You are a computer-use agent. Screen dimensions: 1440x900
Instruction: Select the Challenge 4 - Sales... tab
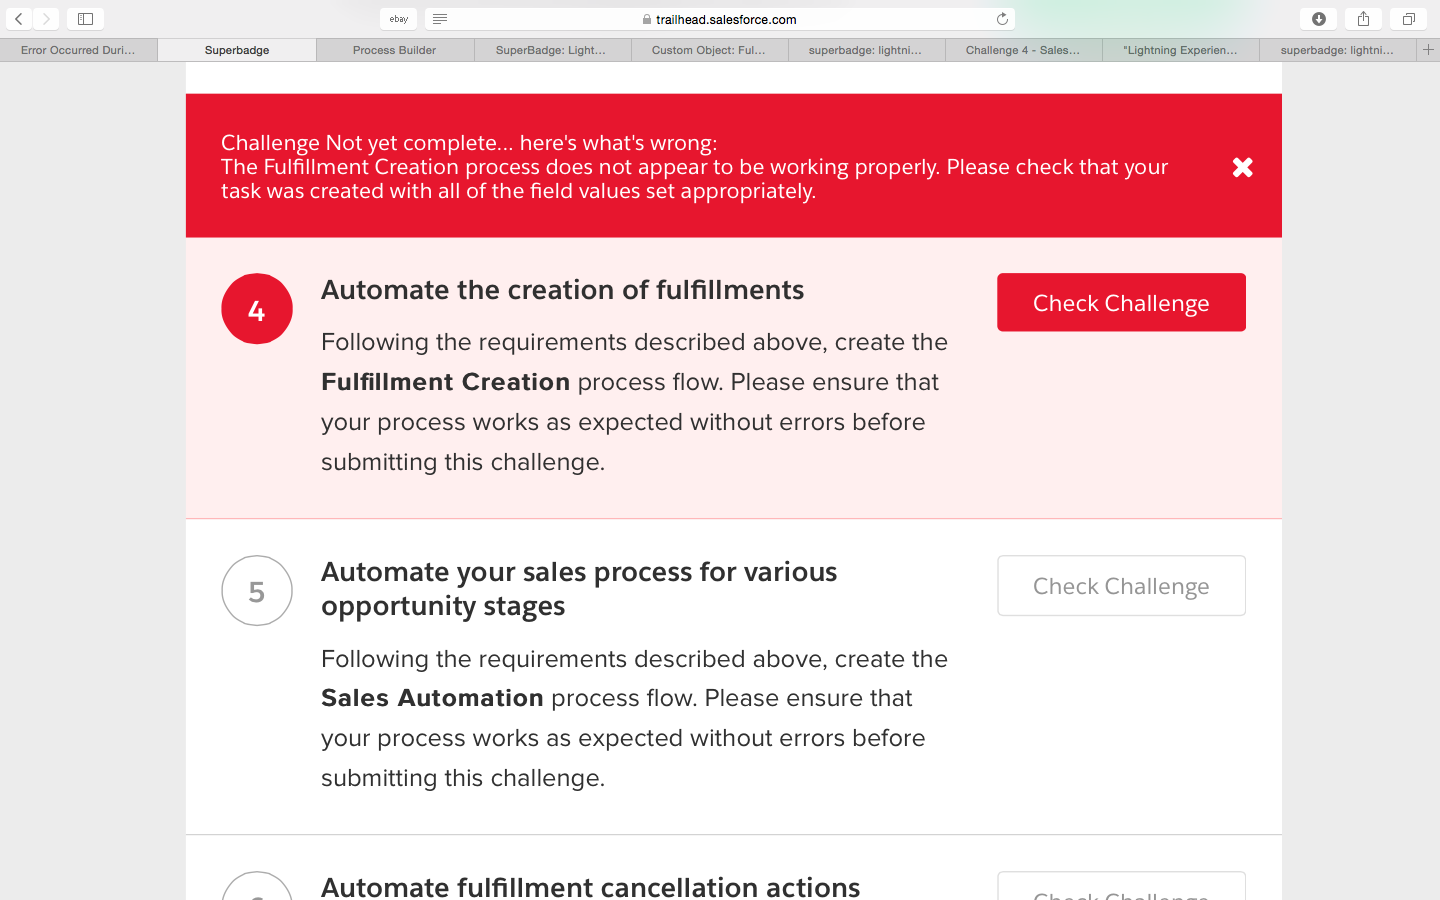point(1022,50)
